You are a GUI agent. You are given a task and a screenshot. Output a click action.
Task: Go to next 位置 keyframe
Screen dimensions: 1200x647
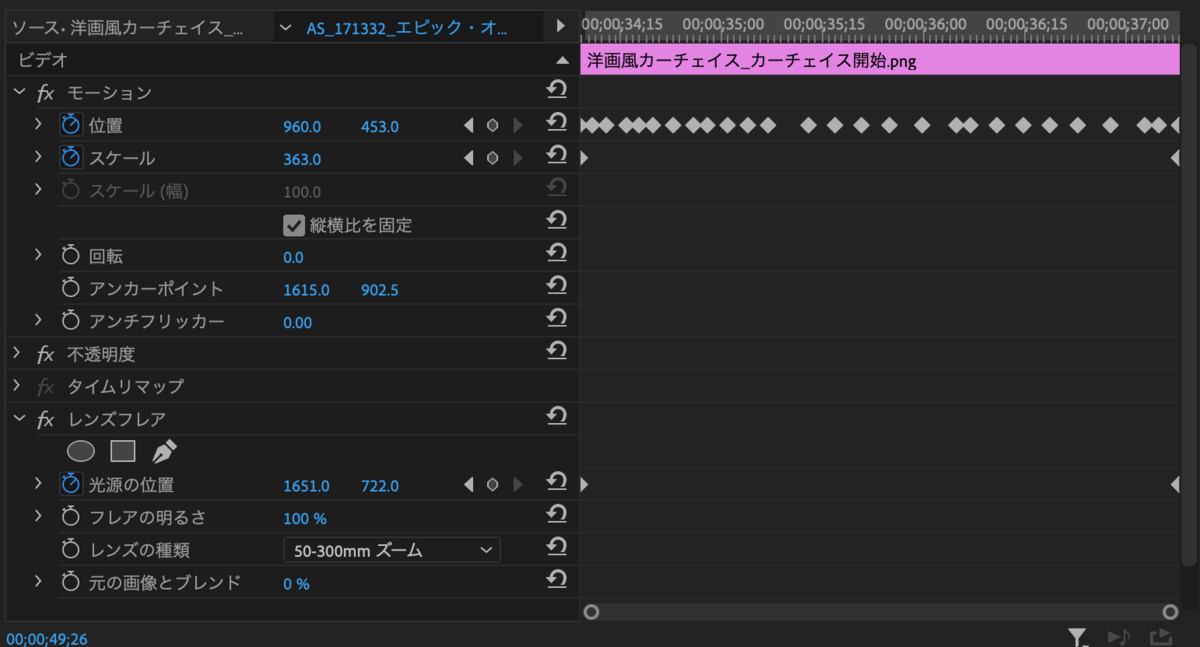517,126
